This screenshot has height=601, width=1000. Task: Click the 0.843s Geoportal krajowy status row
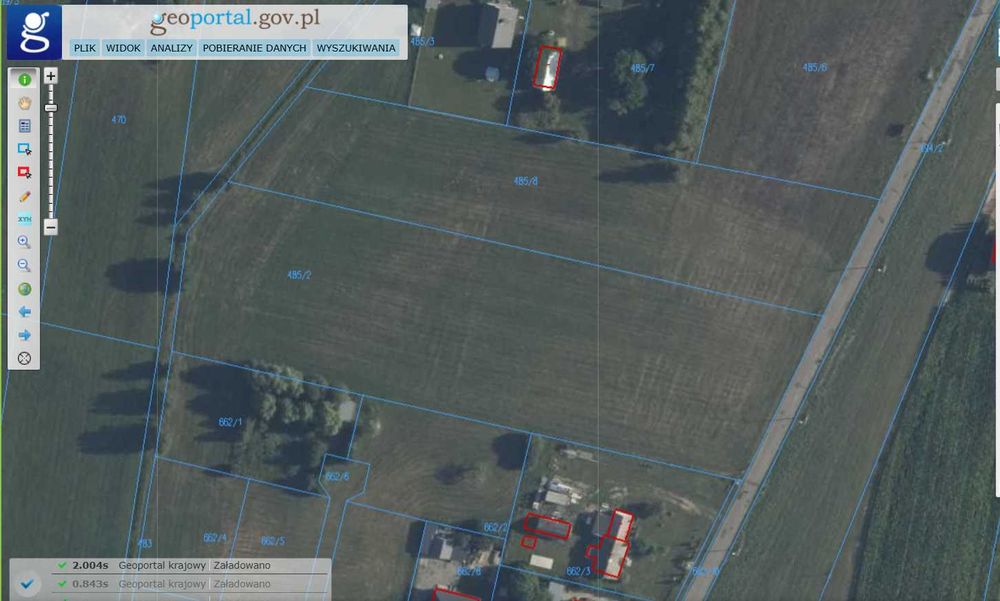click(191, 584)
